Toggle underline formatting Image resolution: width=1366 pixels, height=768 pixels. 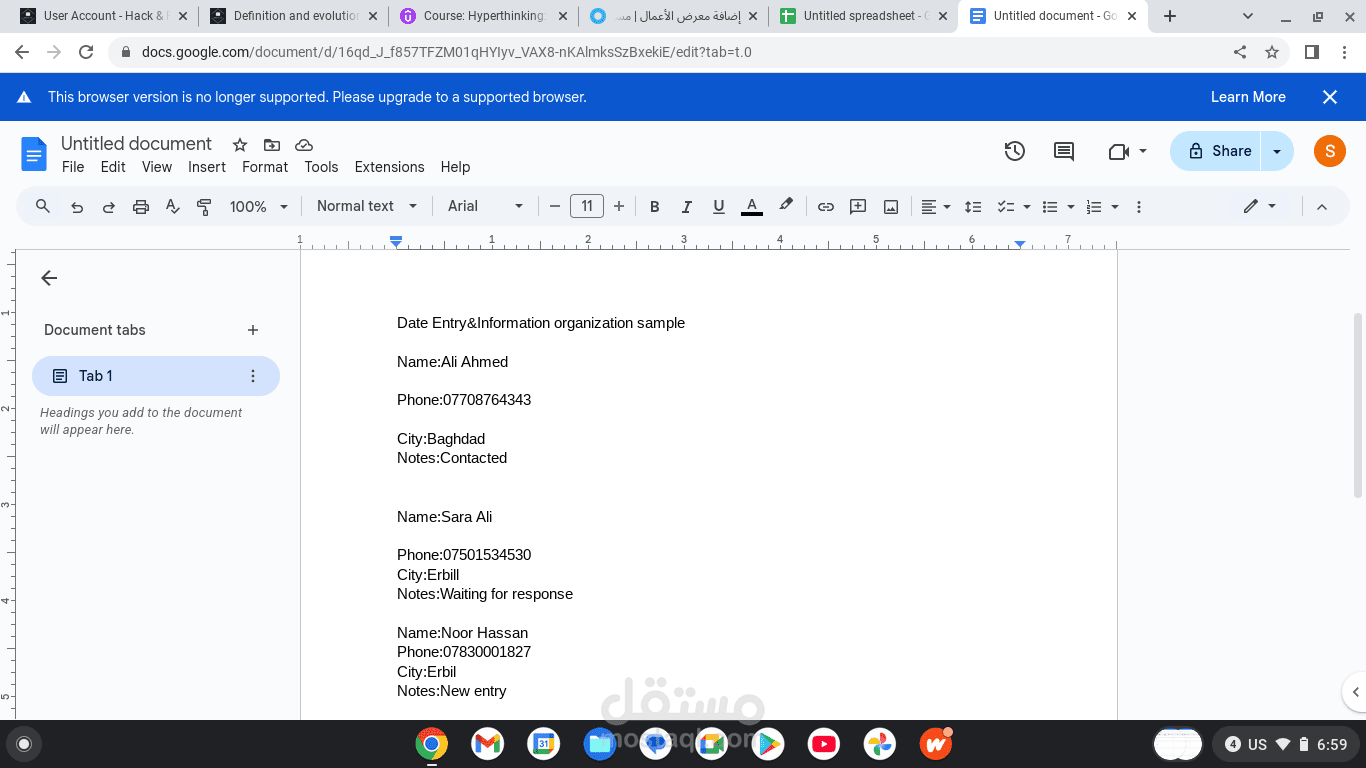coord(719,207)
